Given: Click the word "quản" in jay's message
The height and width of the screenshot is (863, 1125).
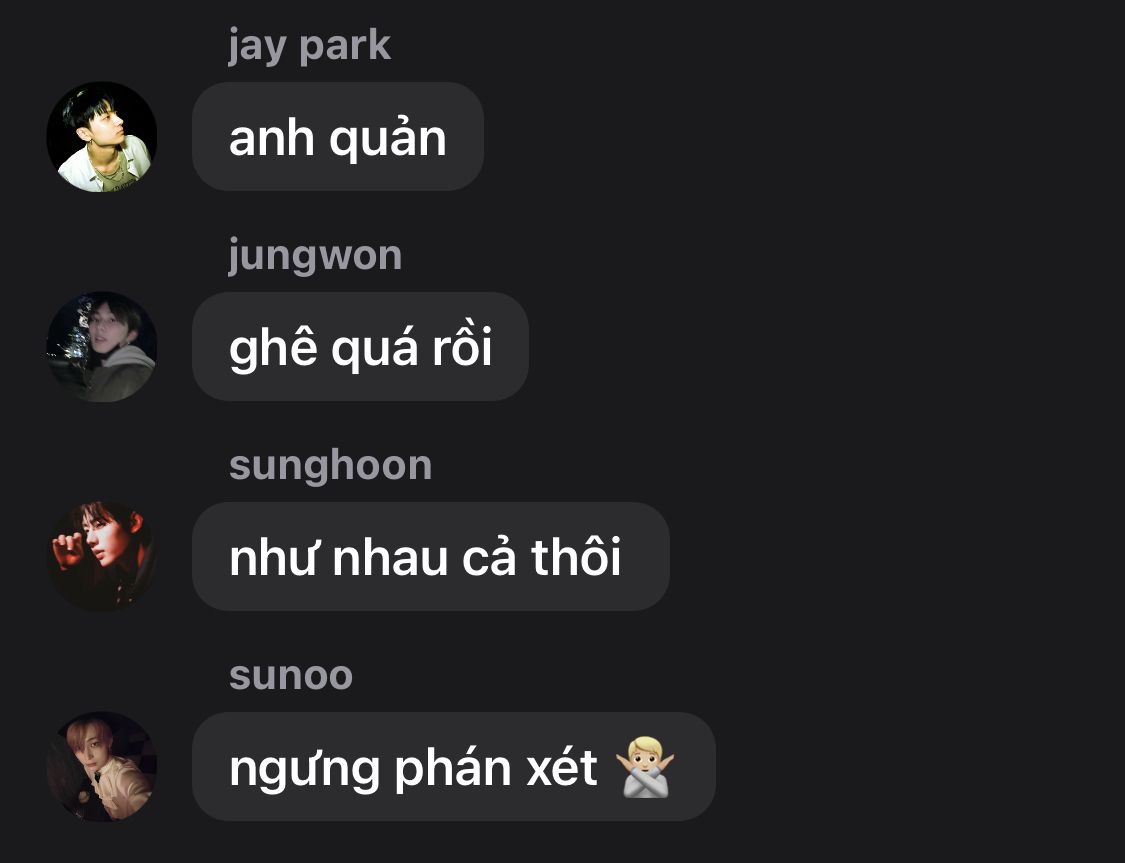Looking at the screenshot, I should (x=387, y=139).
